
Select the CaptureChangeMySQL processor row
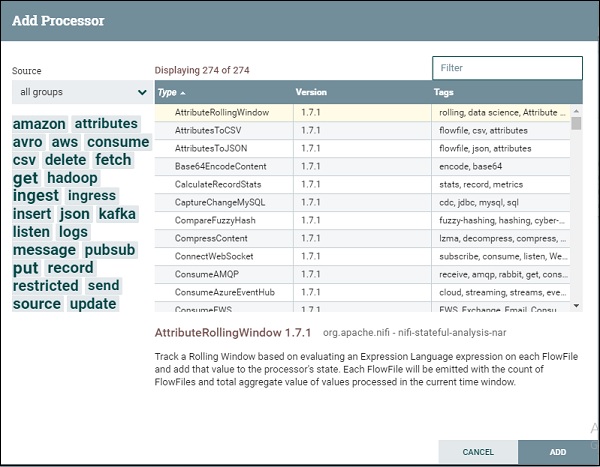click(218, 203)
